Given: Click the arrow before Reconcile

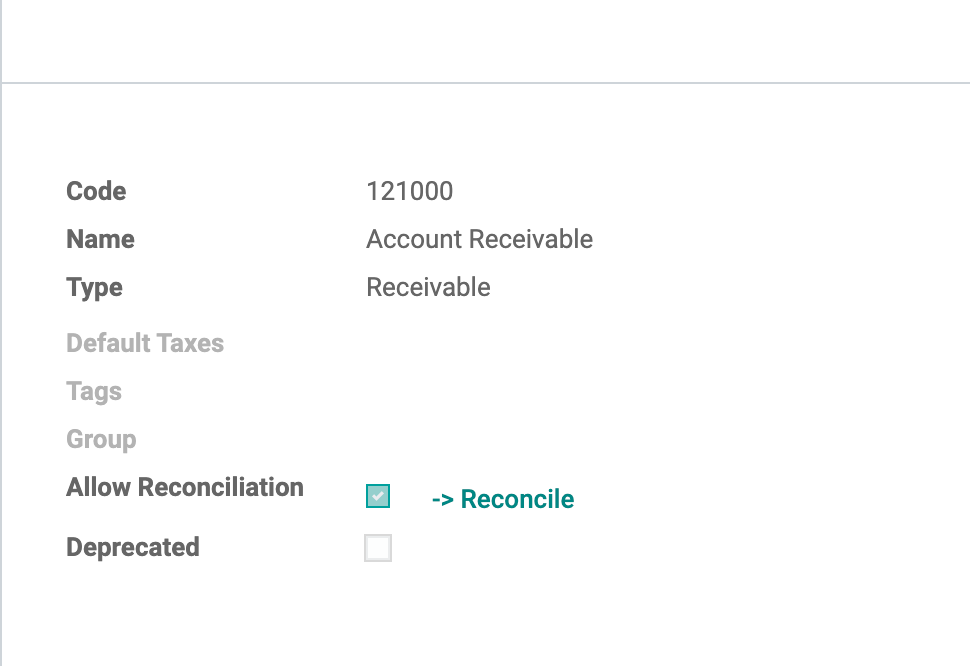Looking at the screenshot, I should point(443,500).
